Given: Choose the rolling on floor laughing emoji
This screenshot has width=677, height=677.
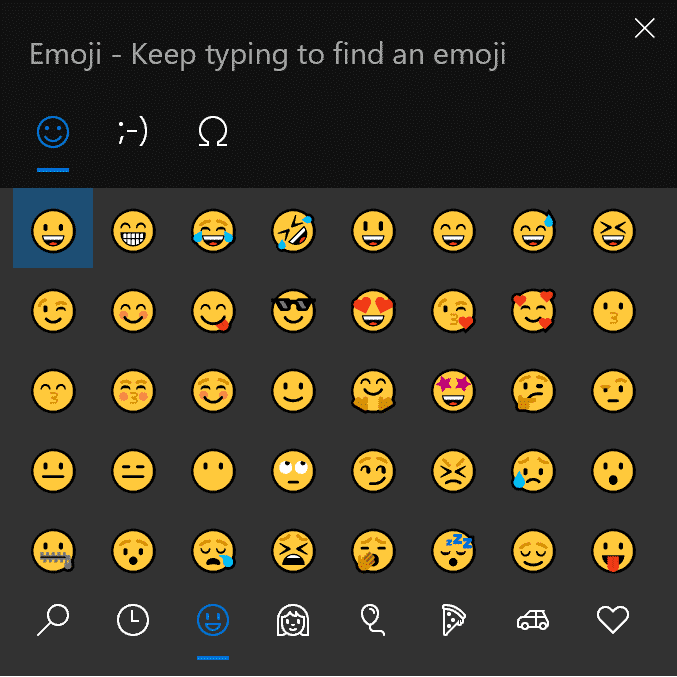Looking at the screenshot, I should [x=293, y=231].
